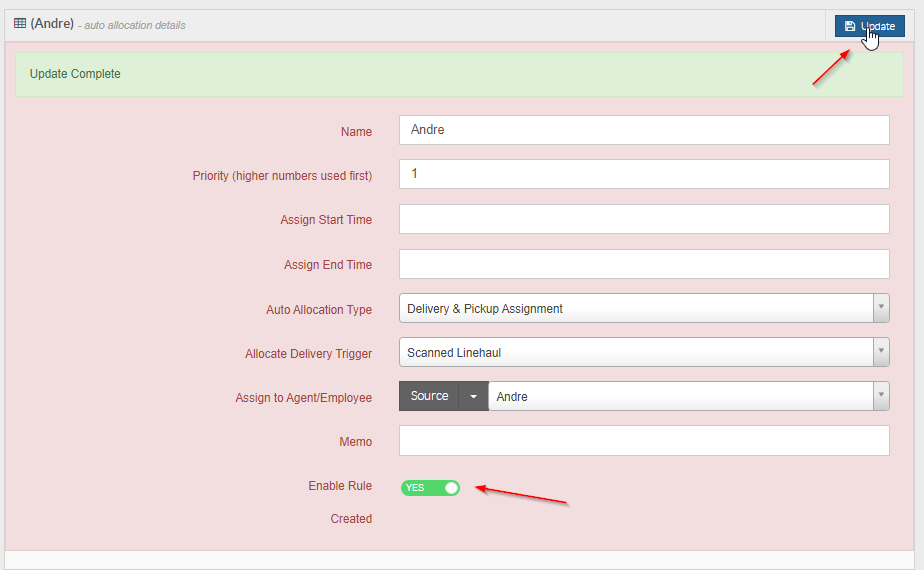Focus the Assign End Time field

coord(644,263)
